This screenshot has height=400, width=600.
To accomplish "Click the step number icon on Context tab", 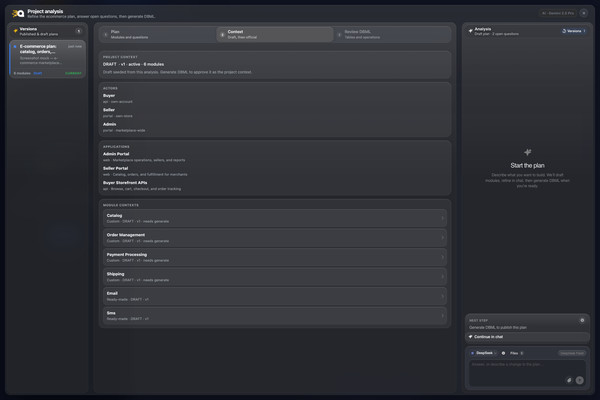I will 222,35.
